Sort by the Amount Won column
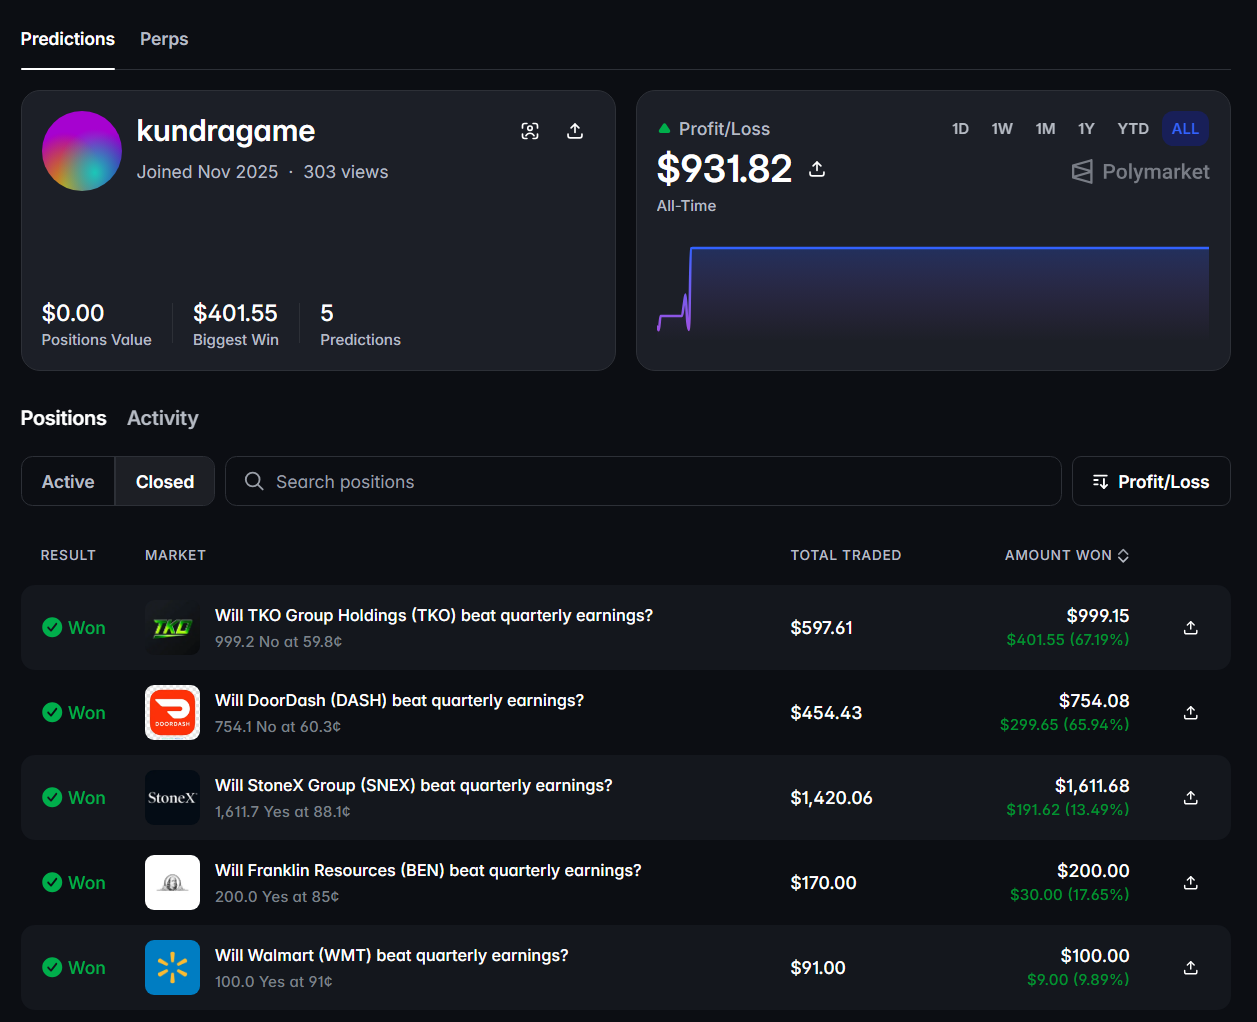The width and height of the screenshot is (1257, 1022). point(1067,555)
